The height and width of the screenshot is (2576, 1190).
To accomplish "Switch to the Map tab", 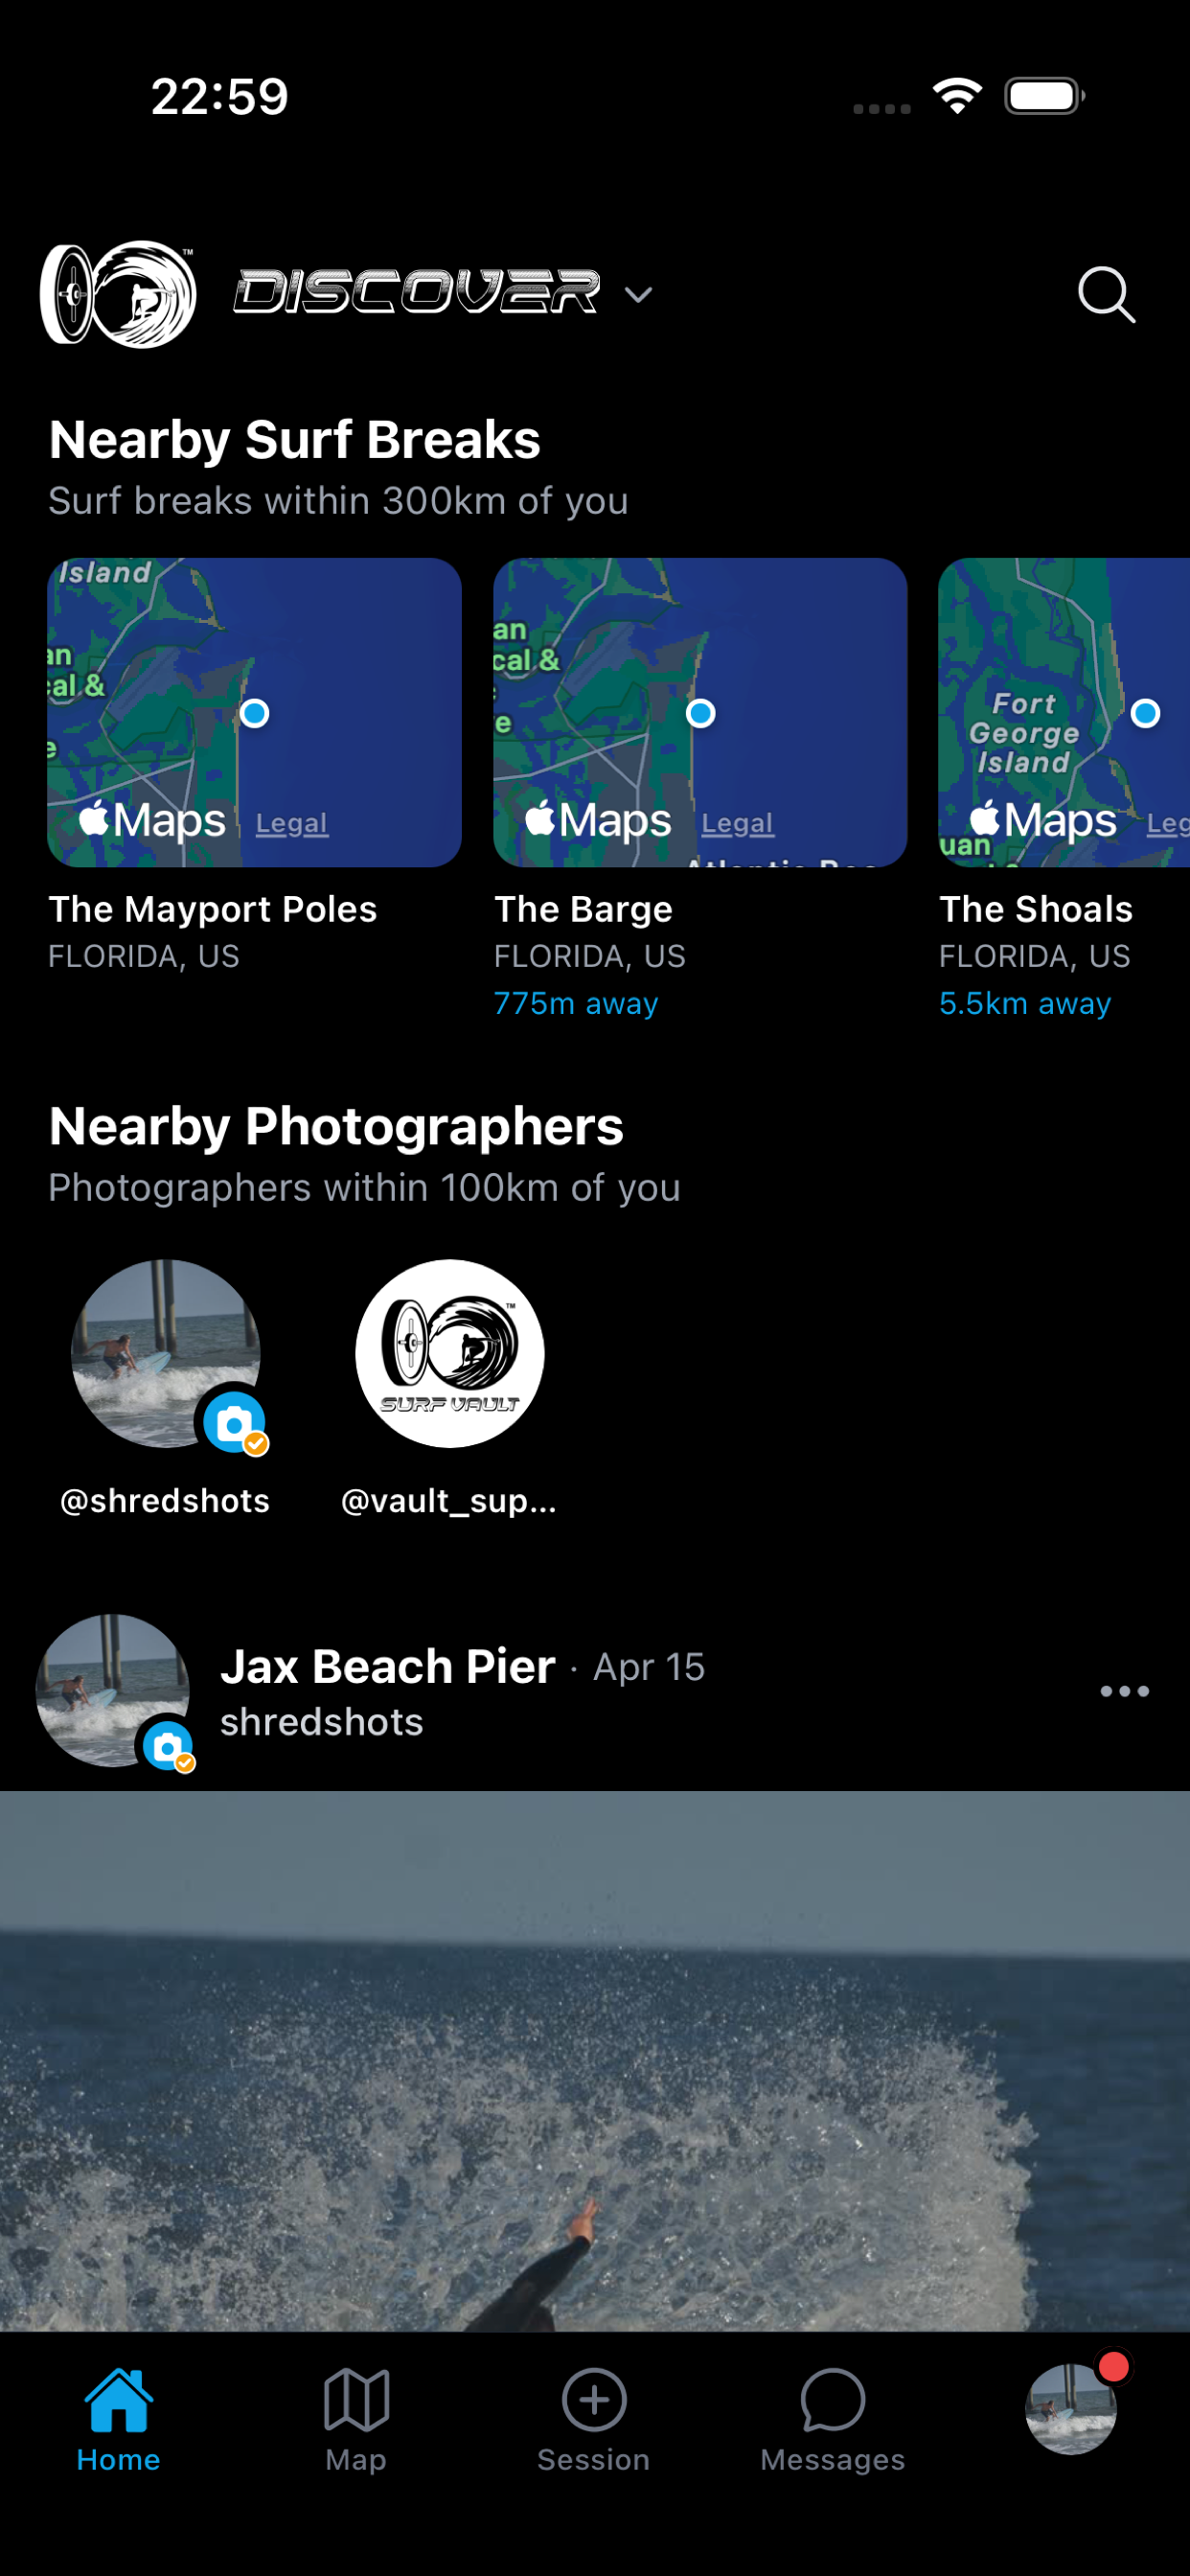I will click(x=356, y=2420).
